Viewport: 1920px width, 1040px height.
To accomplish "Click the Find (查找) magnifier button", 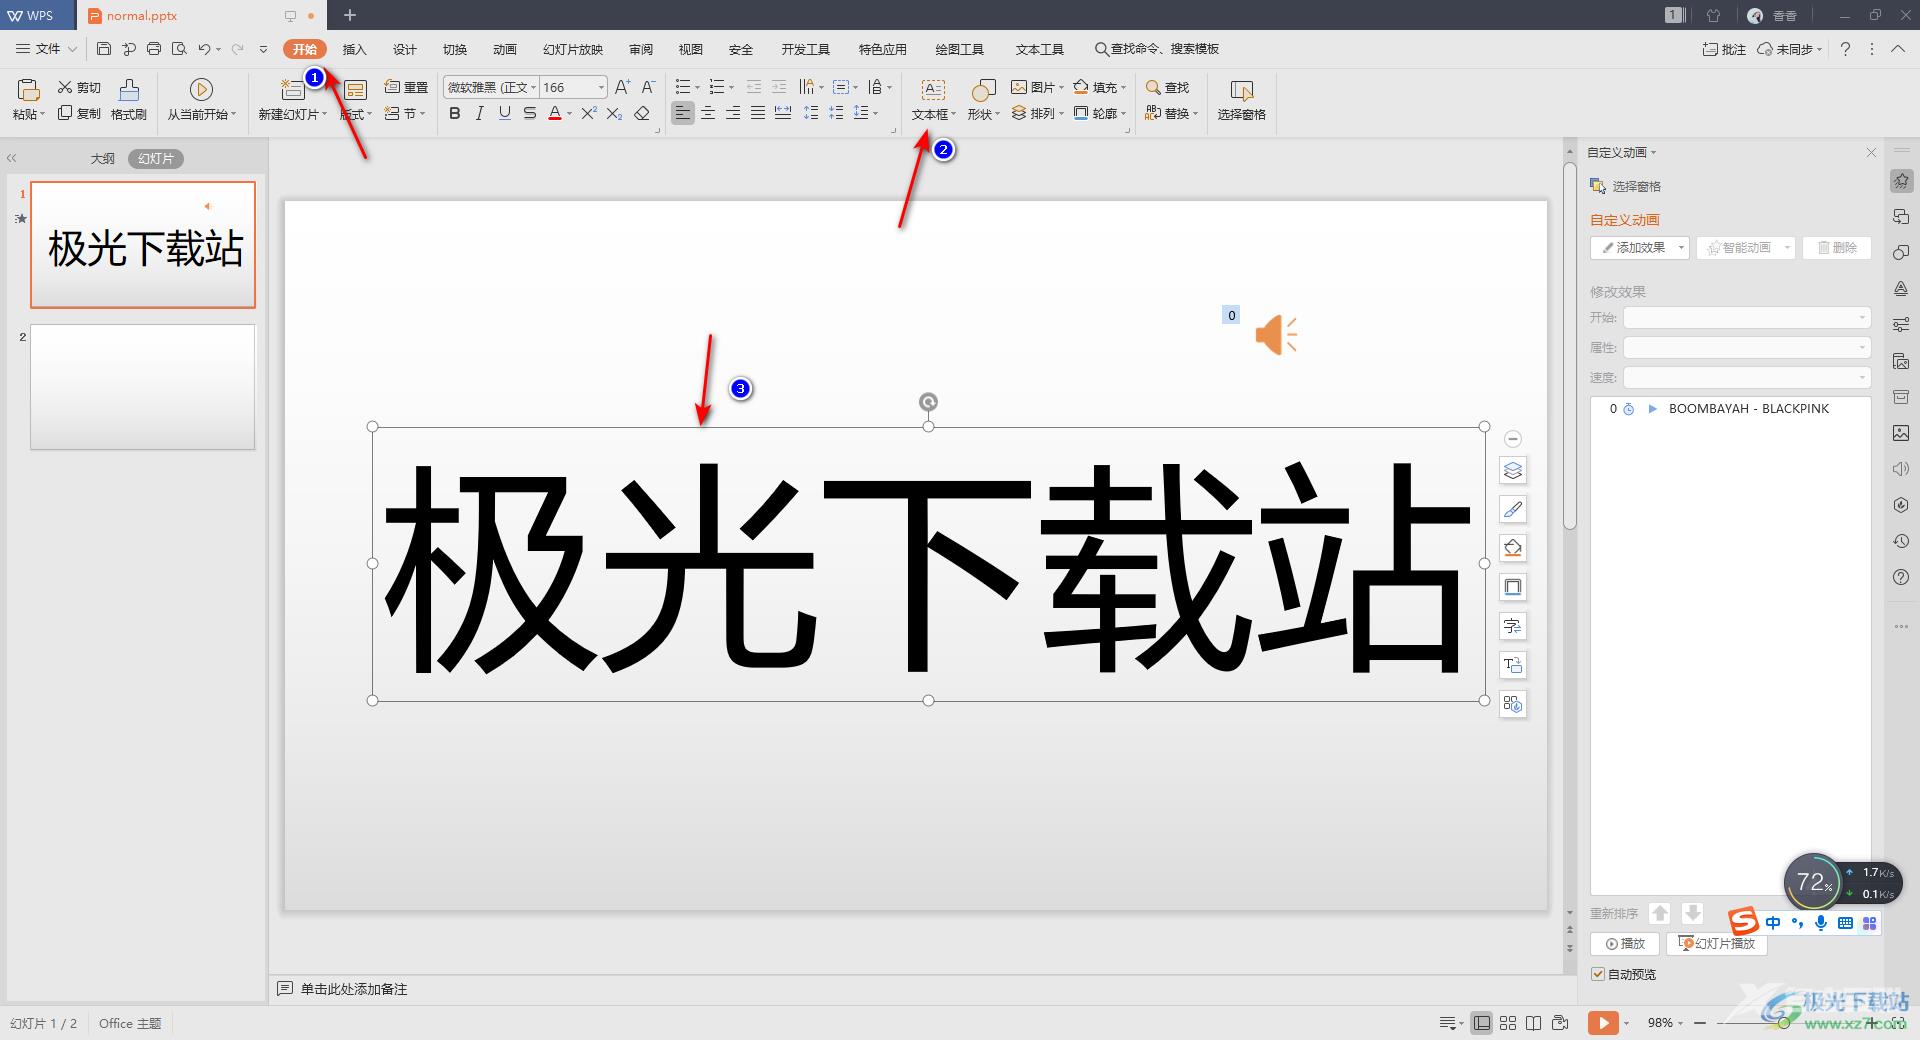I will [1167, 87].
